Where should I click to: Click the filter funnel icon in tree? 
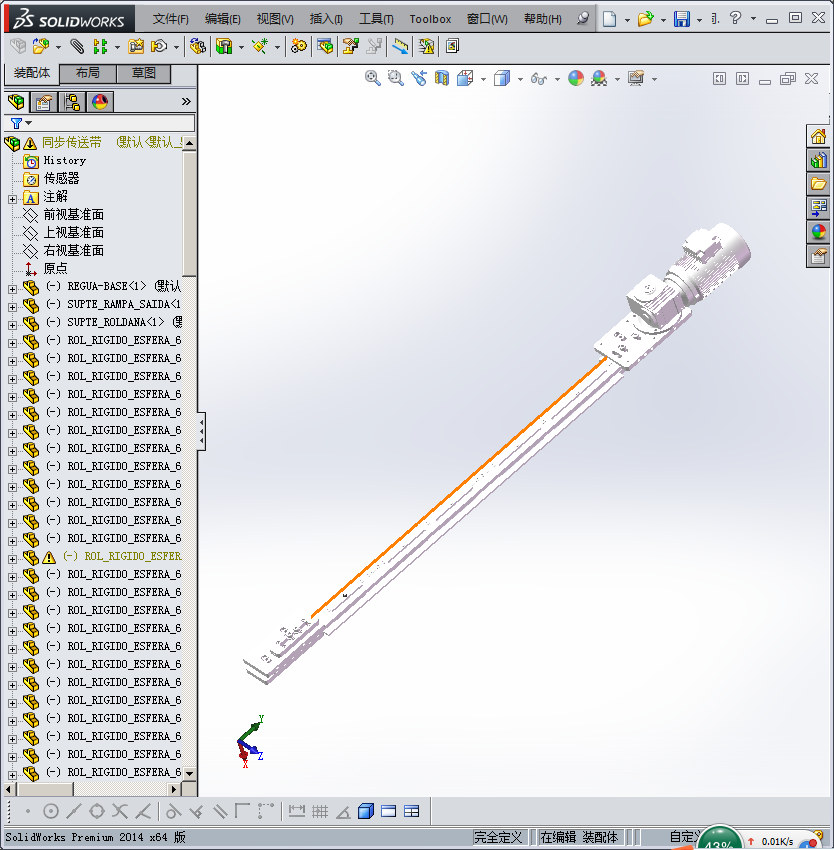[16, 124]
